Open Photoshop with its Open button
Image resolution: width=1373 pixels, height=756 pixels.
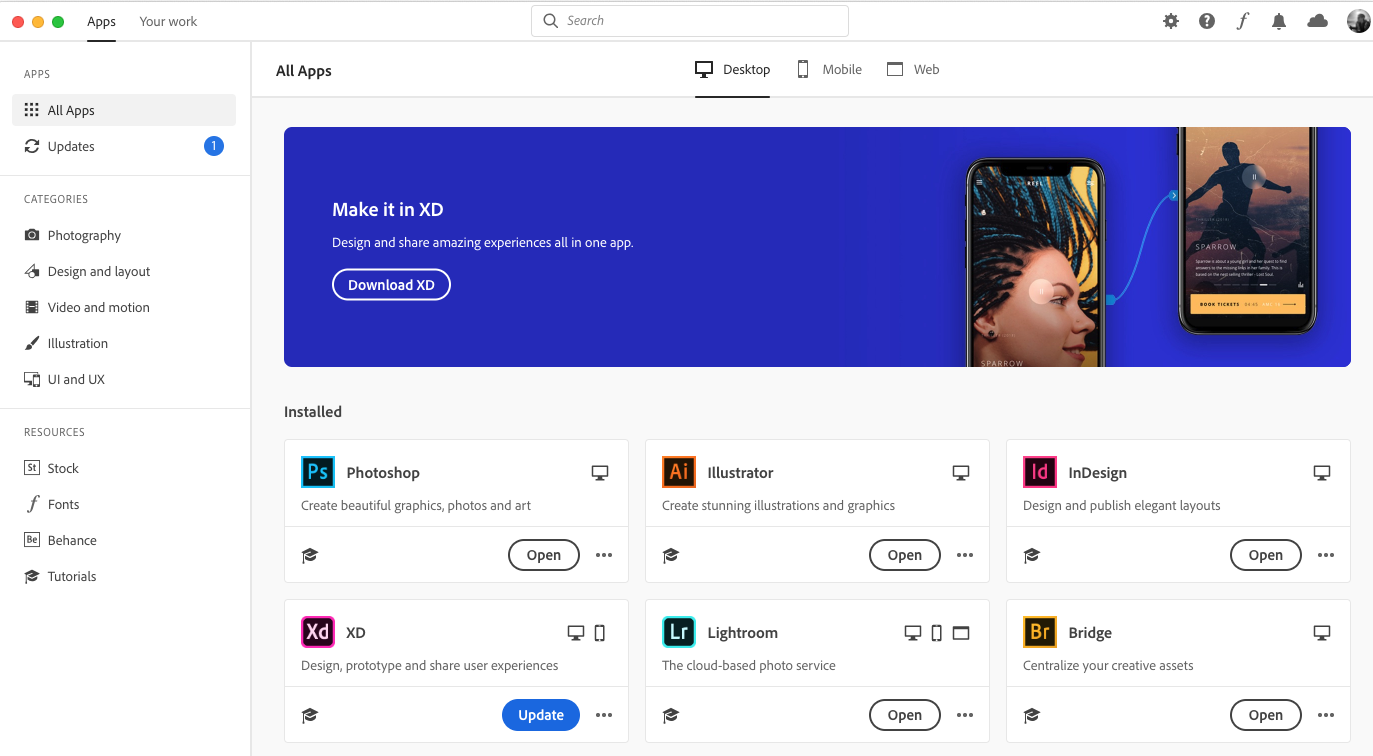click(x=544, y=555)
